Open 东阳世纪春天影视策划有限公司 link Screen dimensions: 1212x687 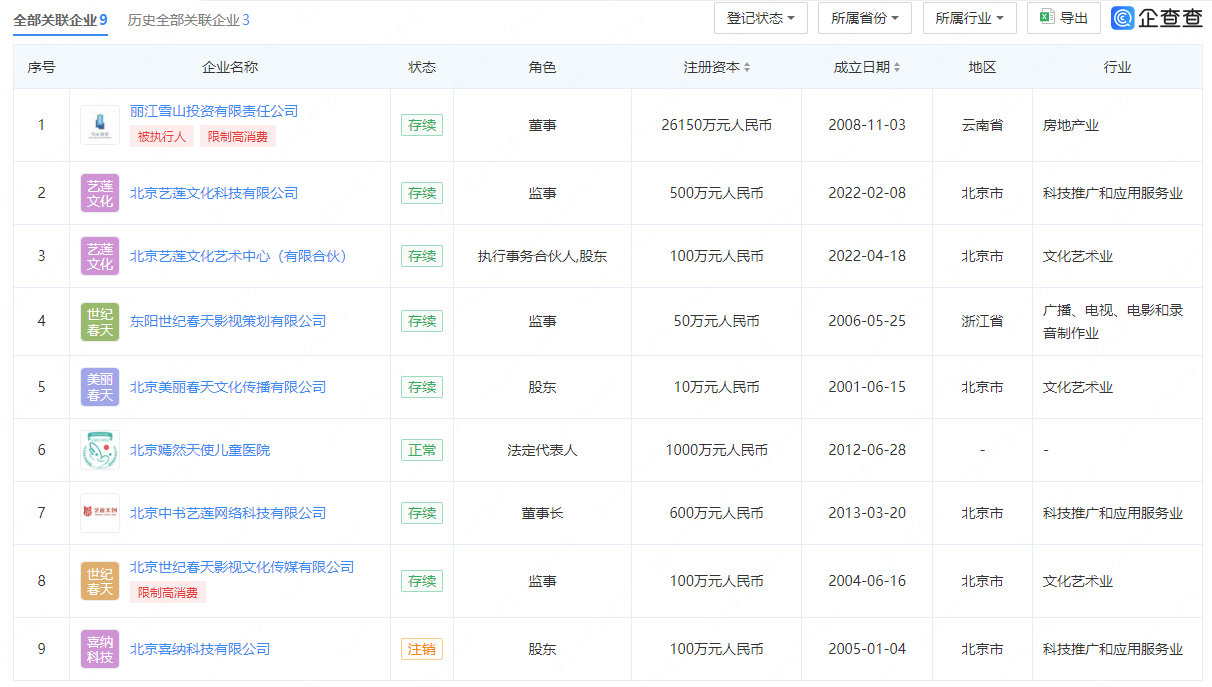[228, 321]
